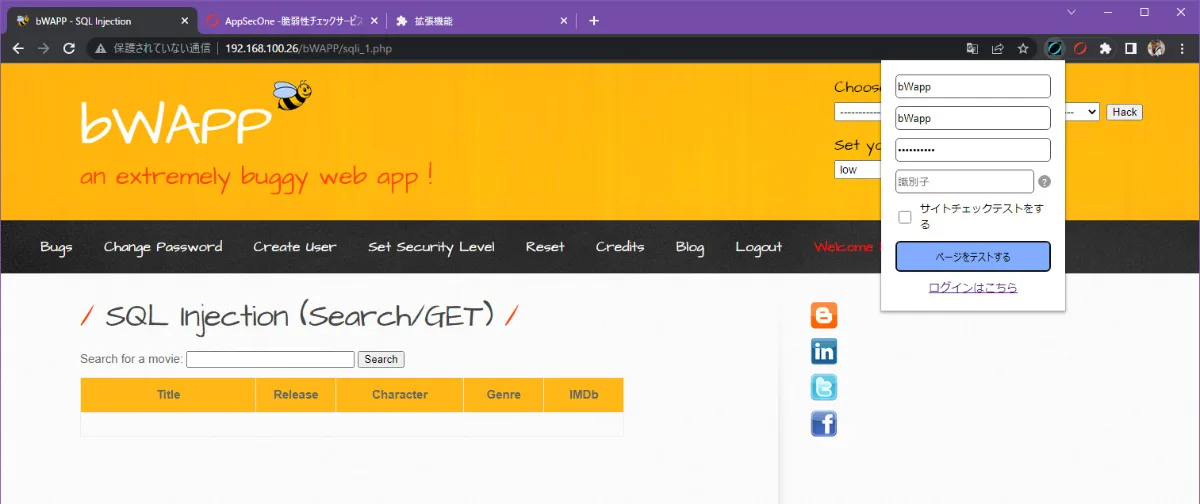The image size is (1200, 504).
Task: Focus the Search for a movie text field
Action: coord(270,359)
